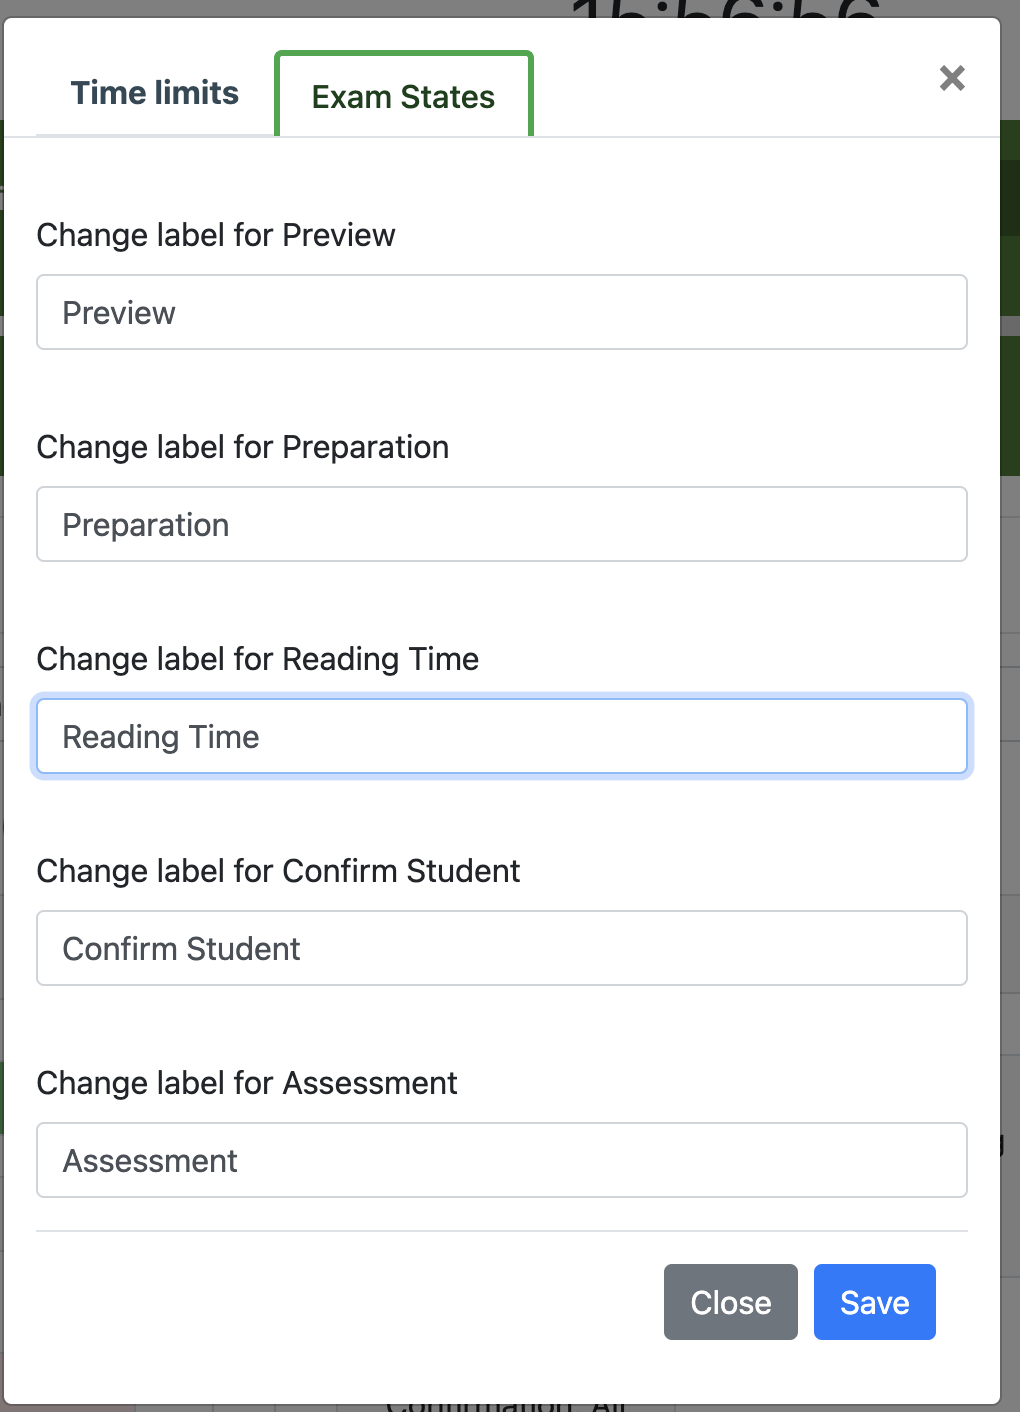Click the 'Change label for Reading Time' label
This screenshot has height=1412, width=1020.
point(258,659)
